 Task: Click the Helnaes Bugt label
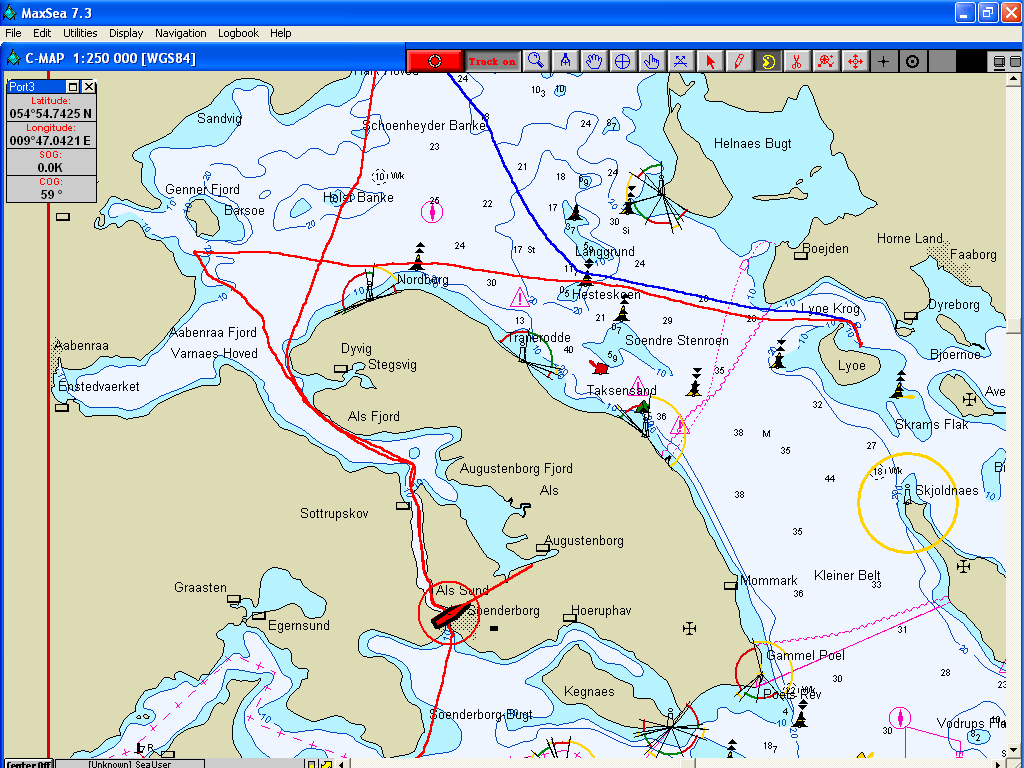(752, 144)
